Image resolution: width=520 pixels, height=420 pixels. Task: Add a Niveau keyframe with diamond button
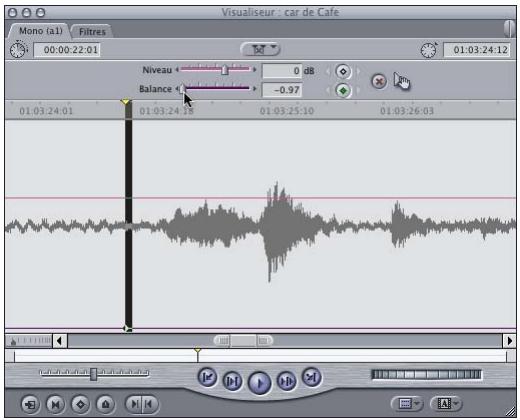(x=343, y=71)
